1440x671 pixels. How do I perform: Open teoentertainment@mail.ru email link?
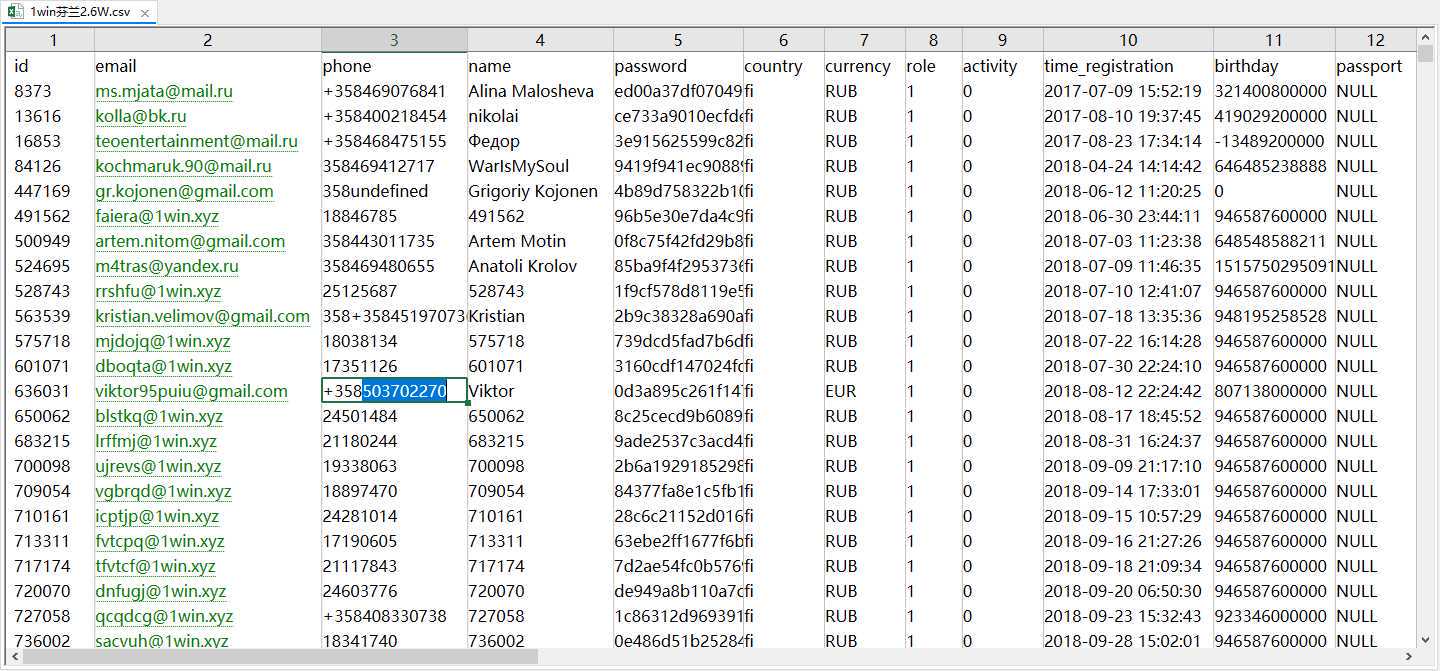[197, 141]
